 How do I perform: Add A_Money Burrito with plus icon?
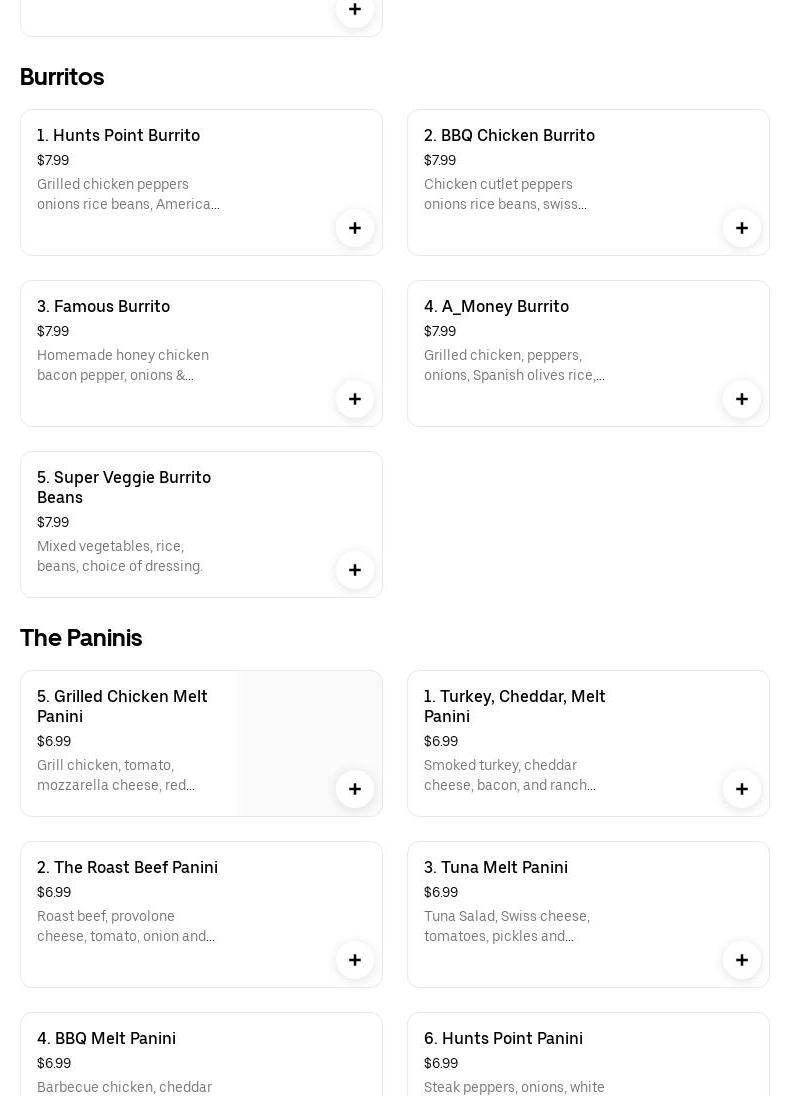(742, 399)
